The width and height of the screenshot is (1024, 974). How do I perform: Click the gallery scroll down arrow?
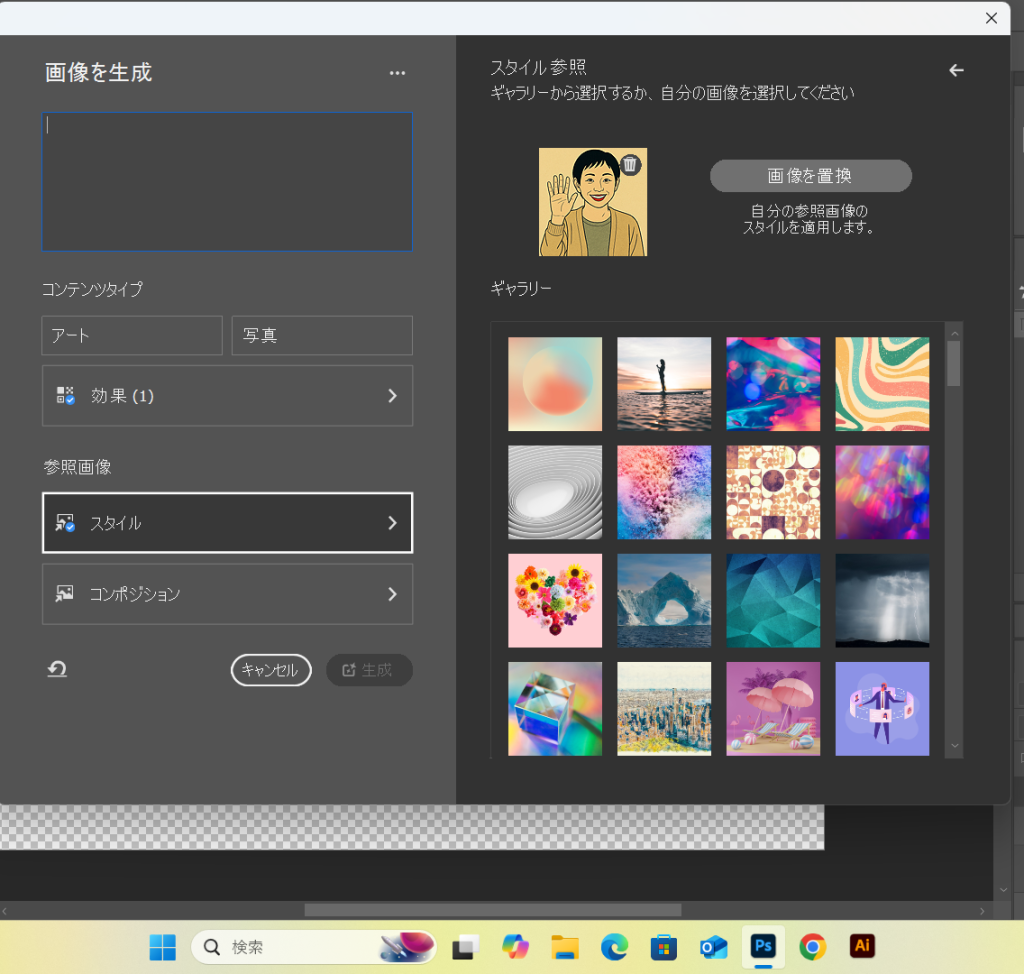coord(954,746)
